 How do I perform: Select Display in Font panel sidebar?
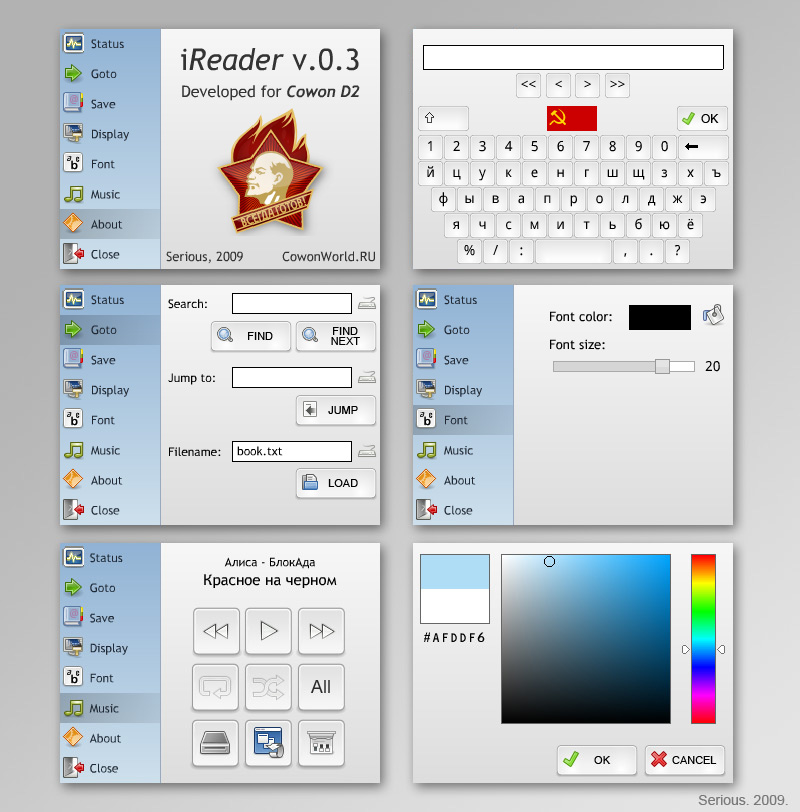pos(463,389)
